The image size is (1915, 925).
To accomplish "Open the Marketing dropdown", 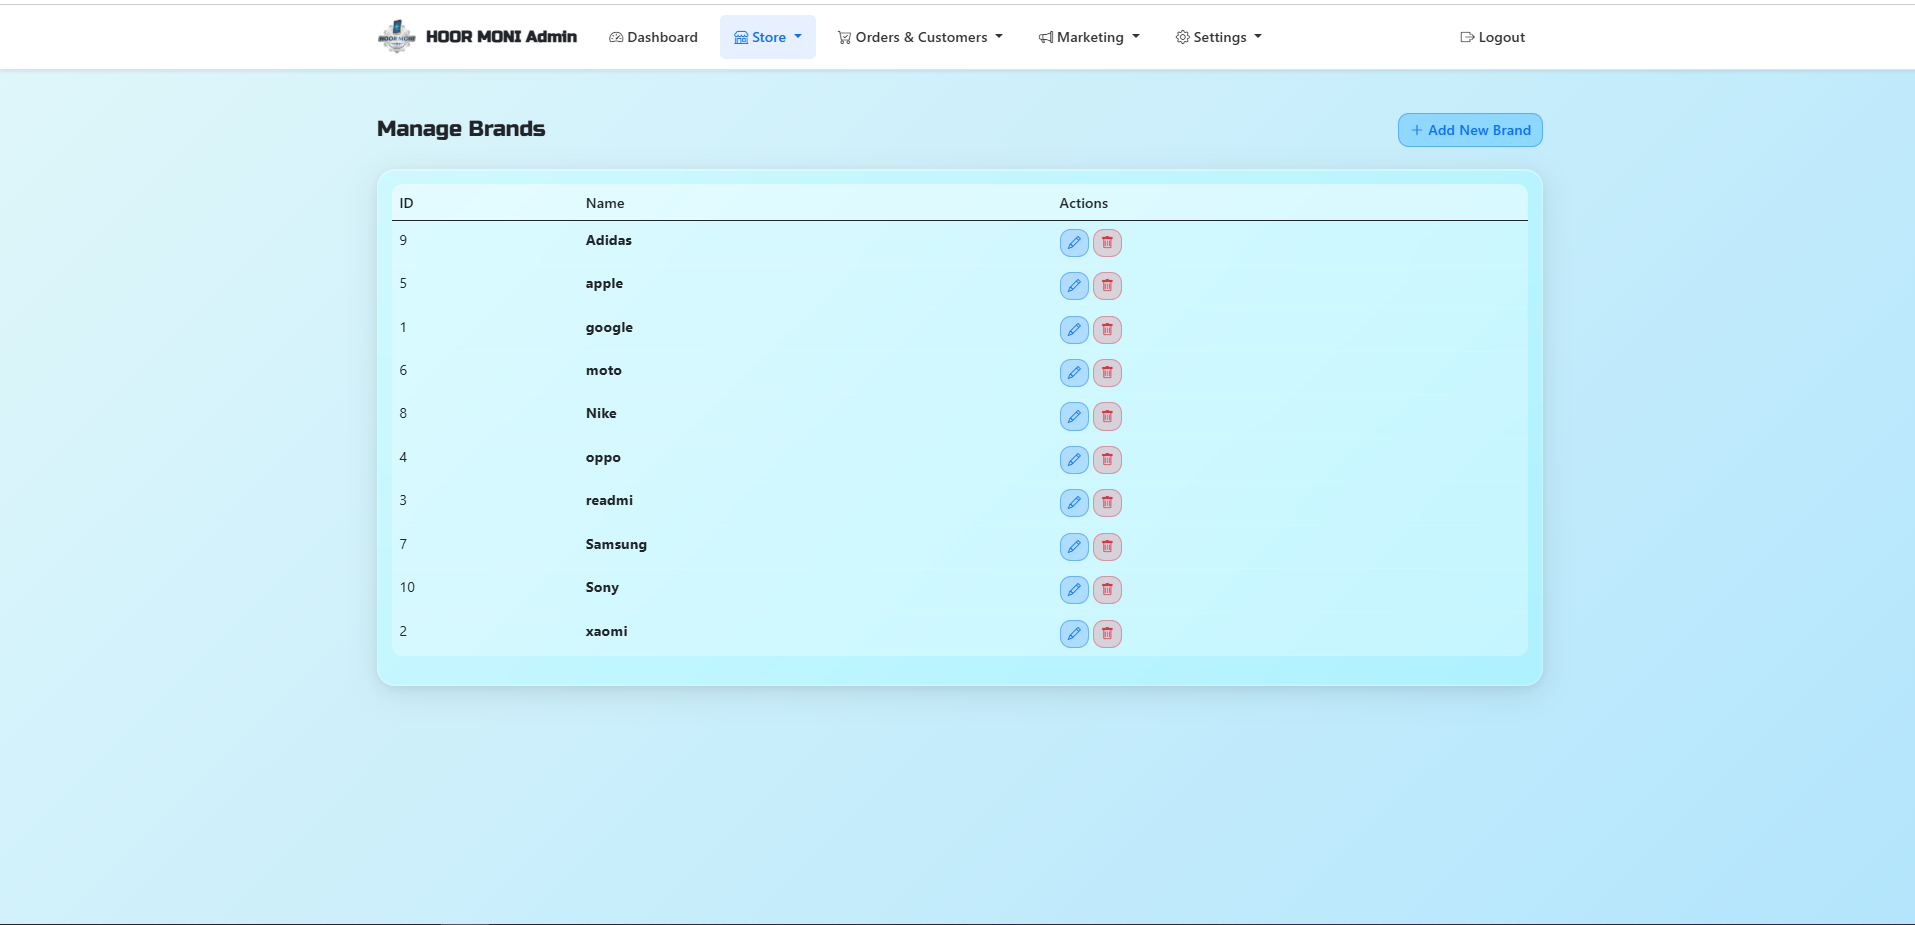I will (x=1089, y=37).
